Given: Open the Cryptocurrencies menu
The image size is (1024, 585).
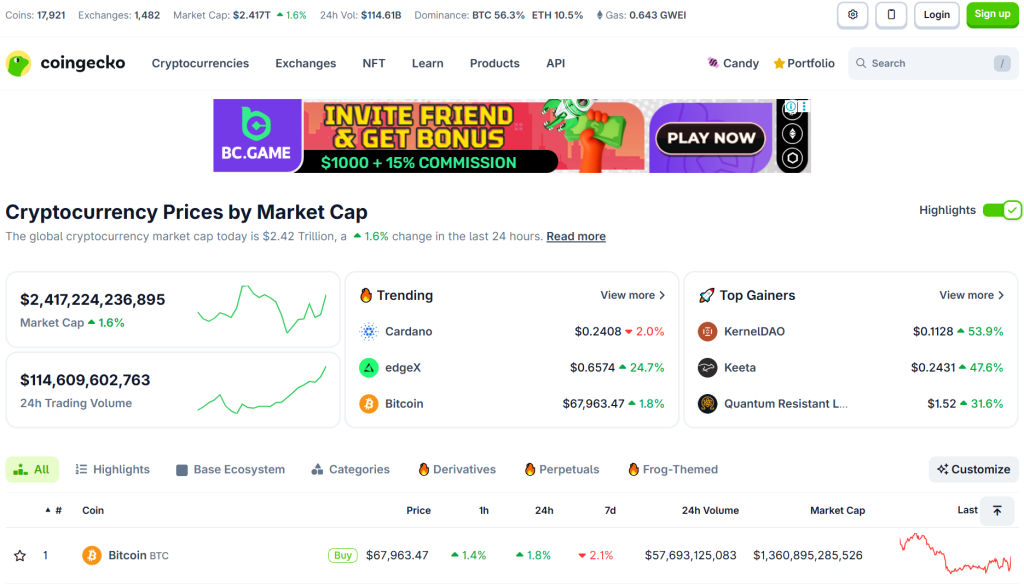Looking at the screenshot, I should point(200,63).
